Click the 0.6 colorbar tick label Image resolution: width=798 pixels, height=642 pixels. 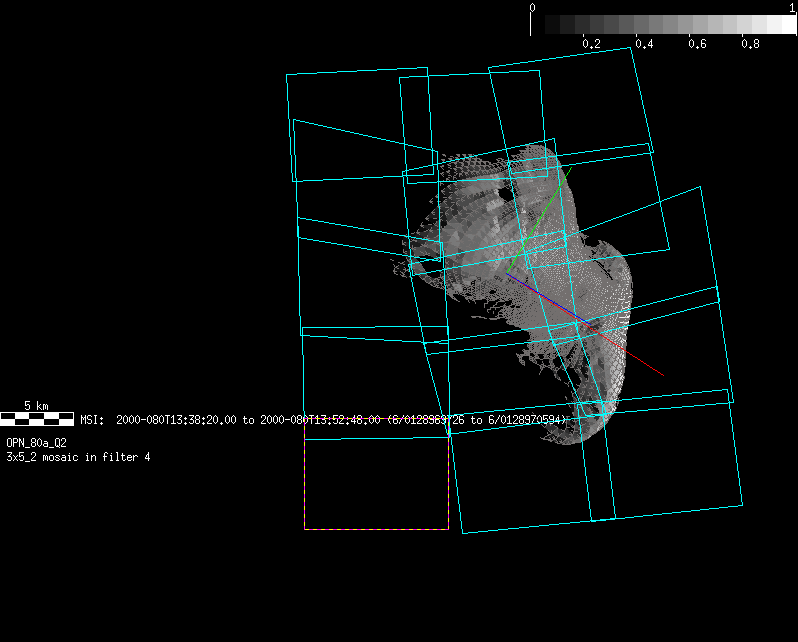[x=697, y=44]
